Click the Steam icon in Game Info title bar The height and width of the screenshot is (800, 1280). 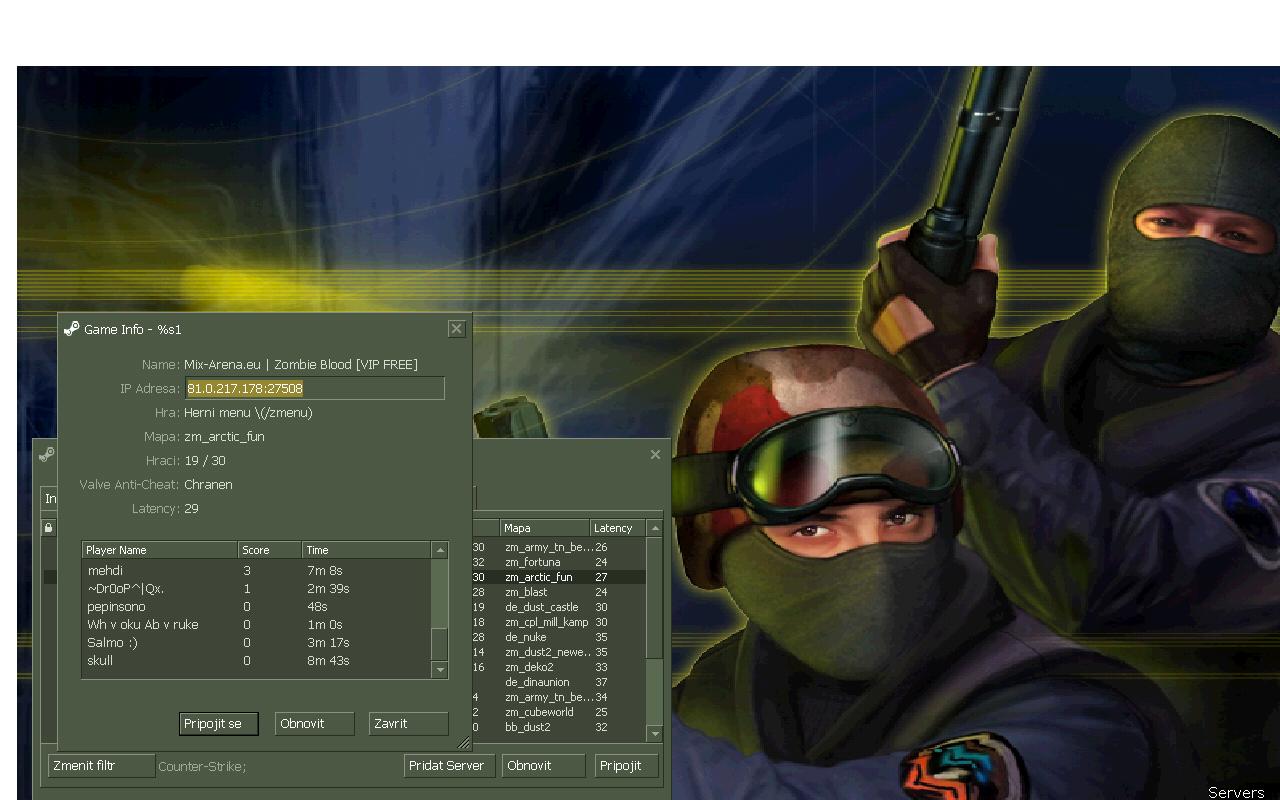click(71, 329)
